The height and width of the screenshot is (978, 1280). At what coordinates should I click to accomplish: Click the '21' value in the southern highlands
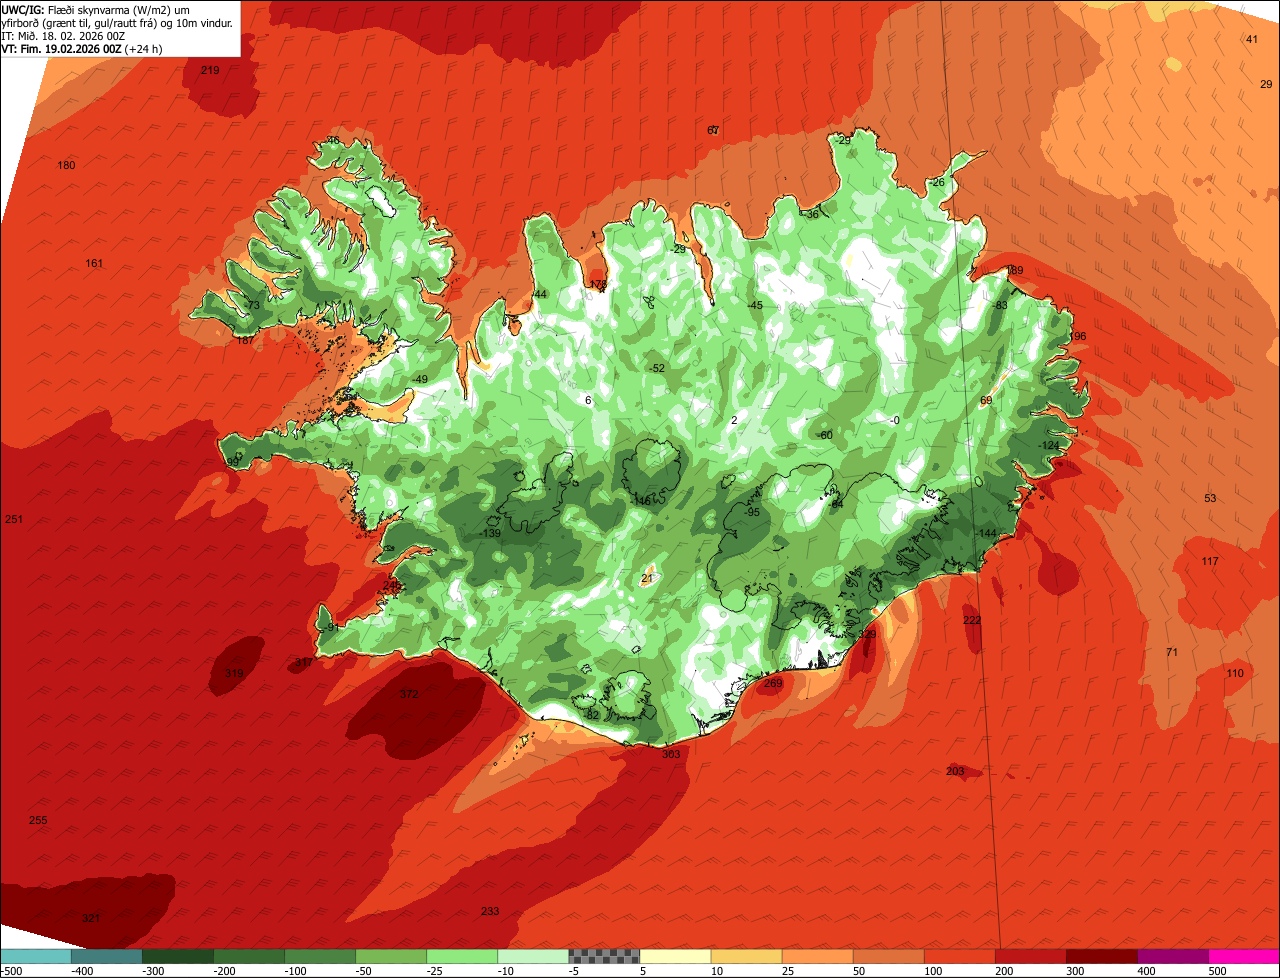pyautogui.click(x=647, y=578)
